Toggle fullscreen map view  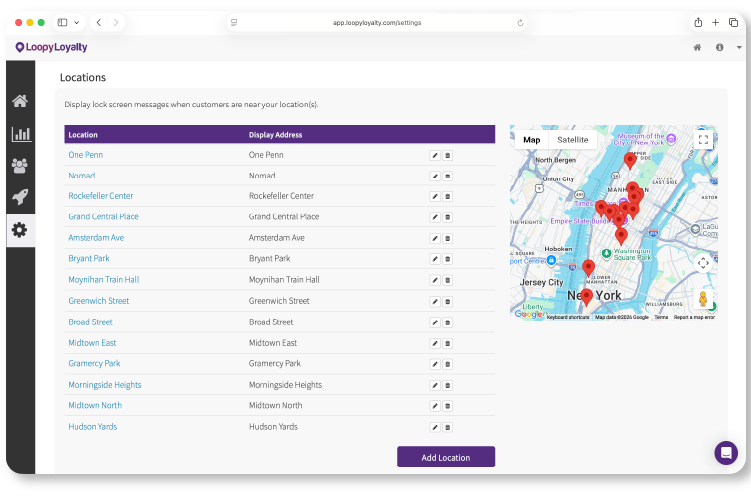click(x=703, y=139)
